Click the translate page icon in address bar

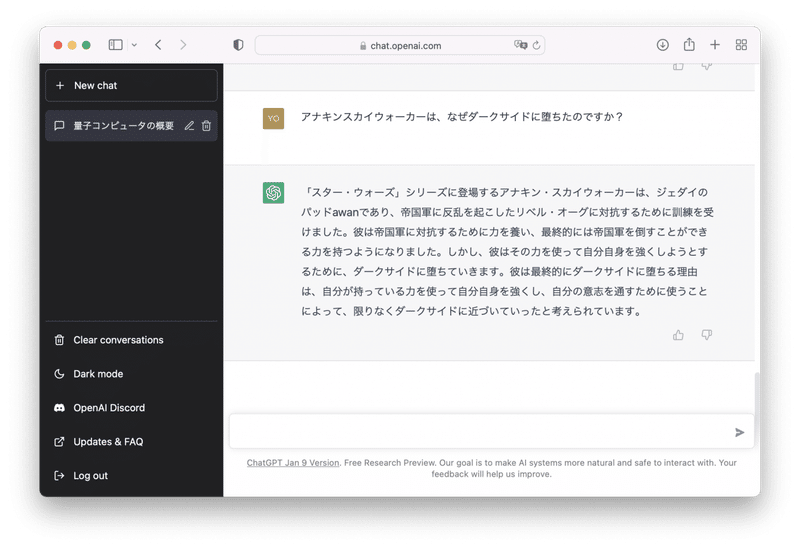coord(520,45)
